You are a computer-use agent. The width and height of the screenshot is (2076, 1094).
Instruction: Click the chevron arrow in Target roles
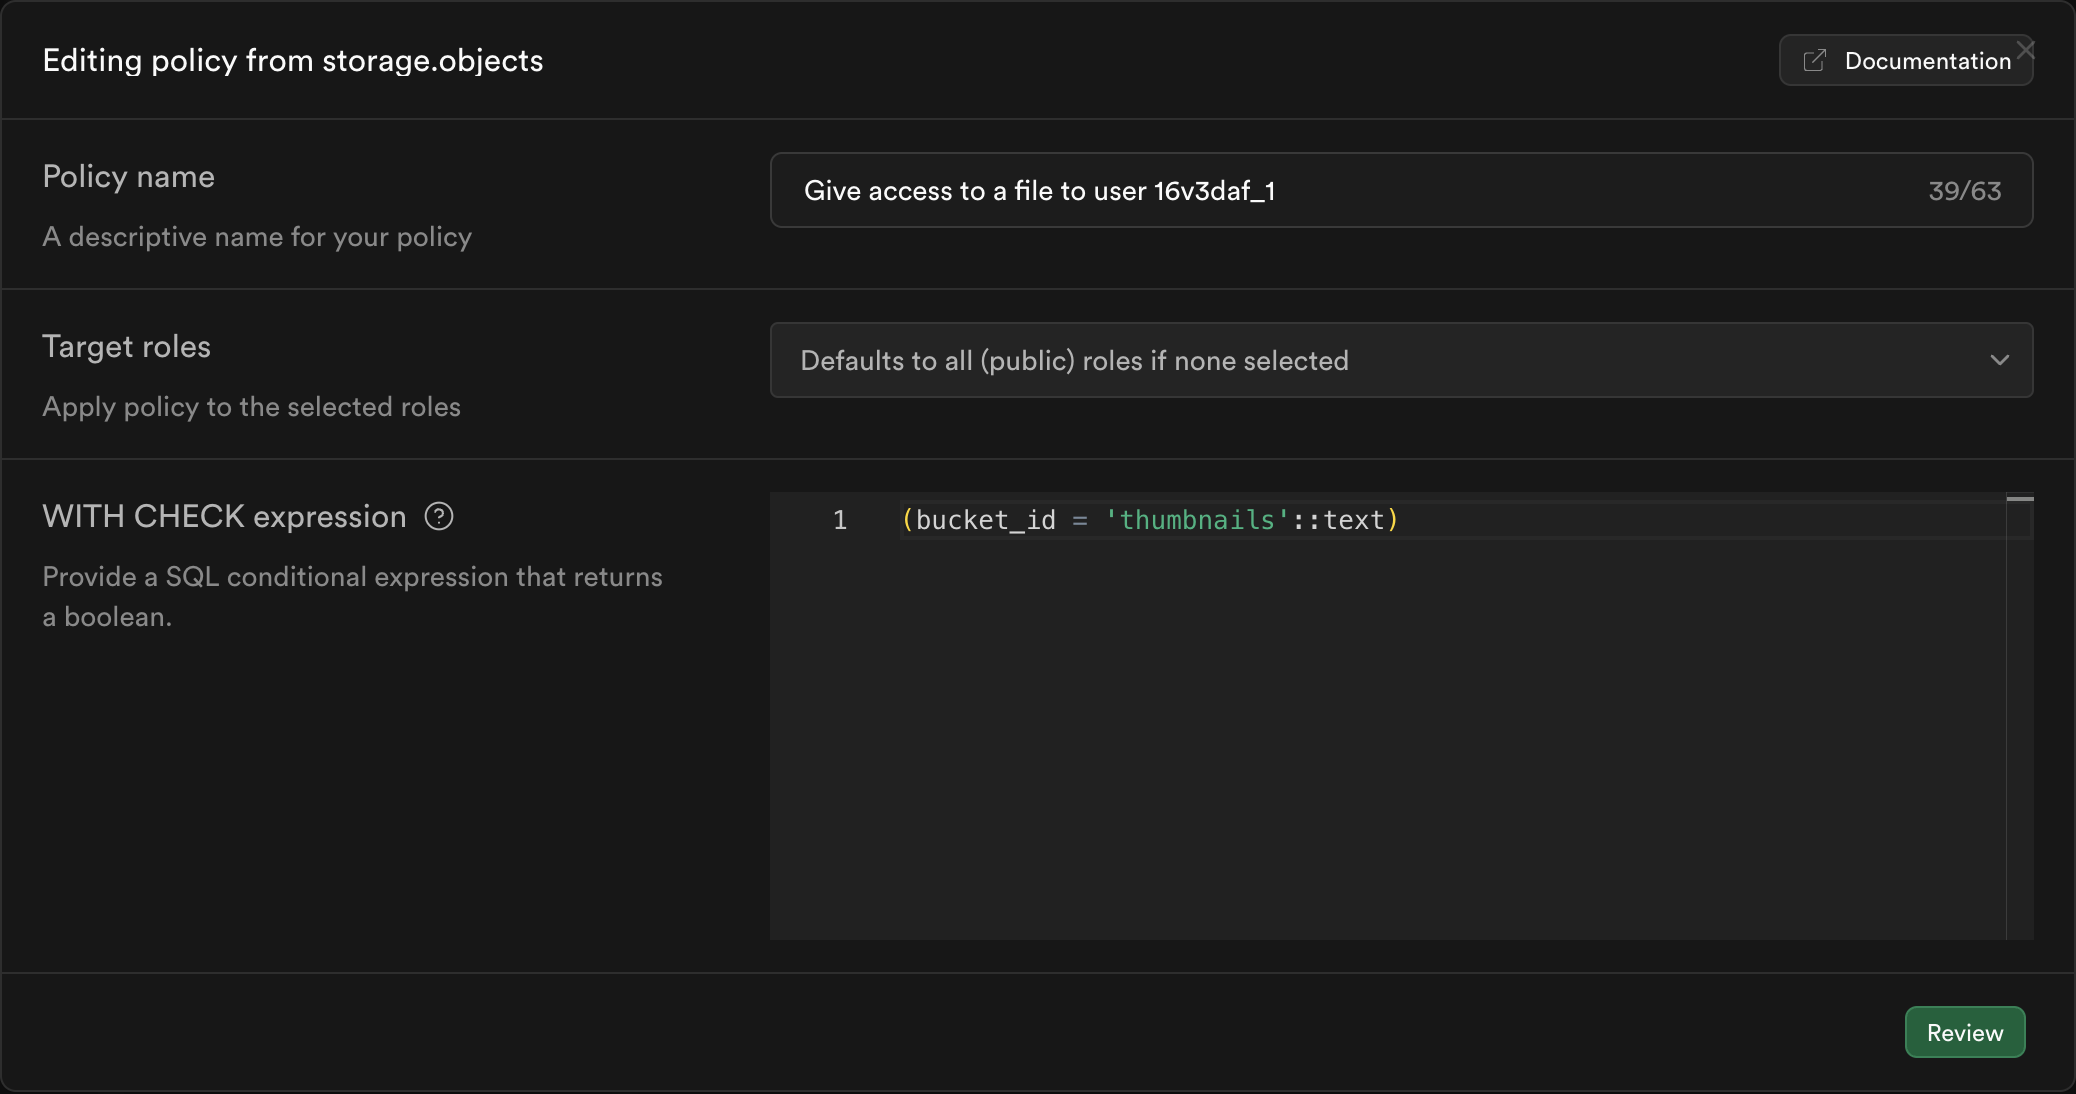coord(1999,360)
